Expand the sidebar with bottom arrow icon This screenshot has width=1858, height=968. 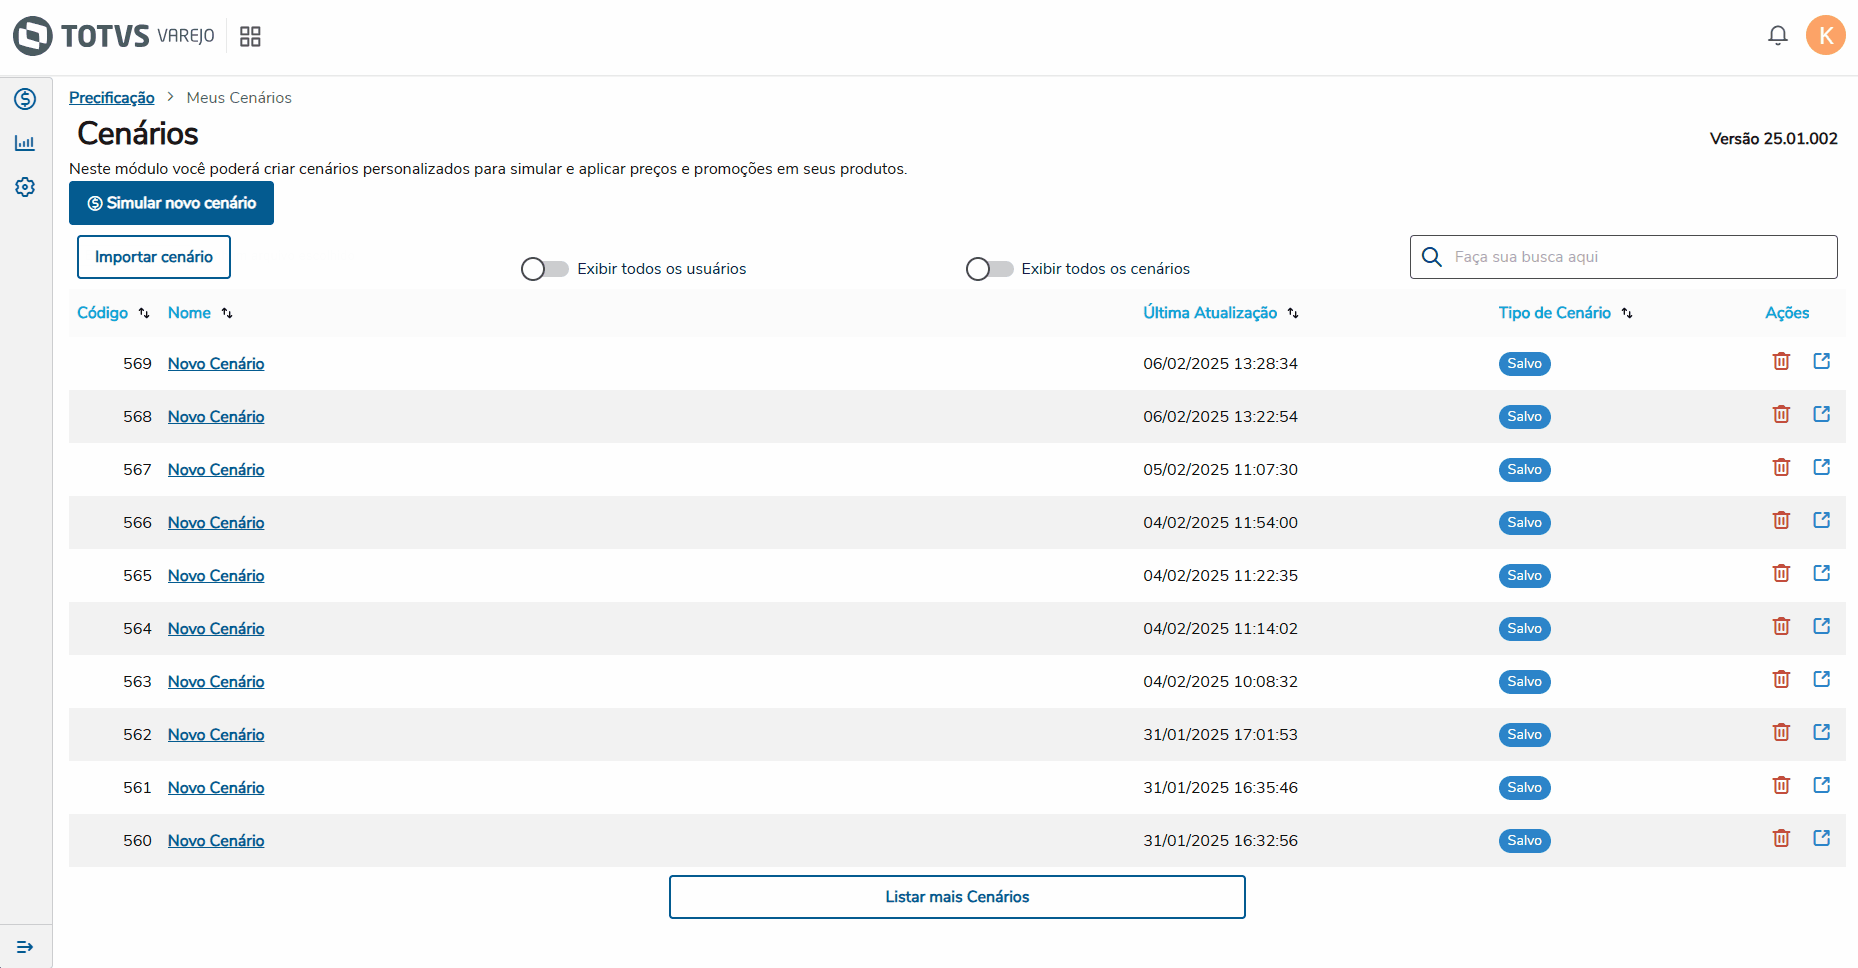[25, 947]
